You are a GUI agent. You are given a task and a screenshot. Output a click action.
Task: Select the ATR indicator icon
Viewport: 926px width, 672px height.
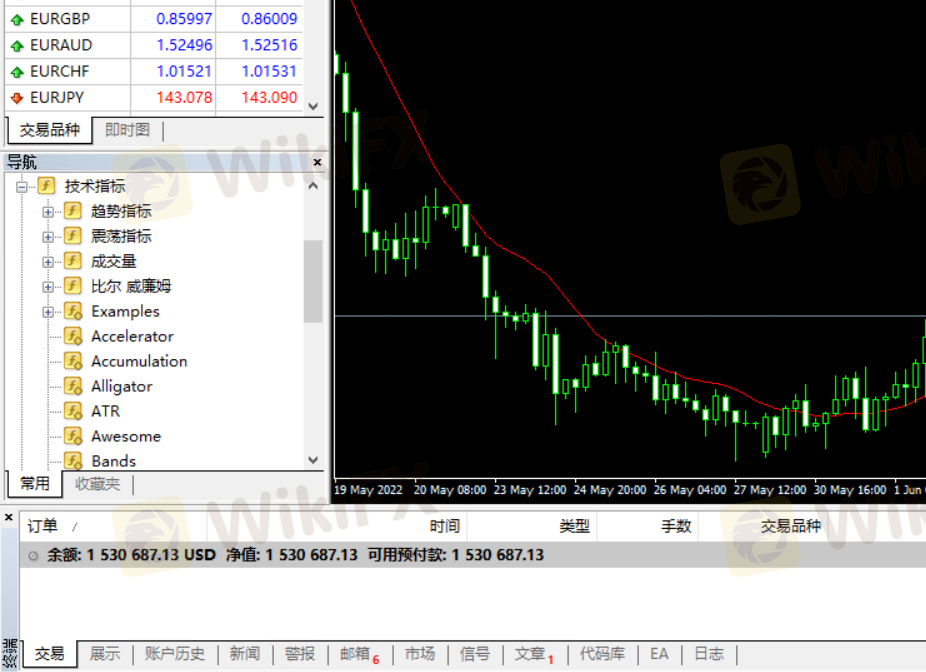point(73,411)
